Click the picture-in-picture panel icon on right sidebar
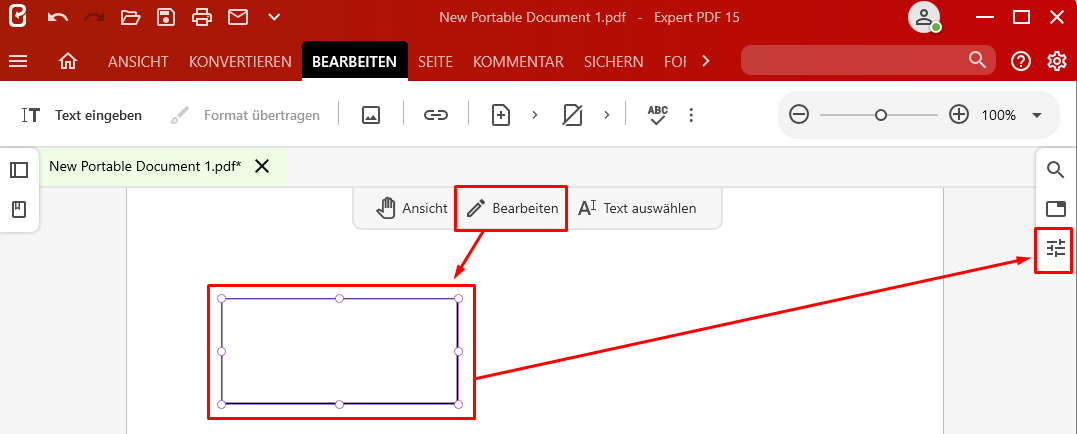Image resolution: width=1077 pixels, height=434 pixels. [x=1056, y=209]
